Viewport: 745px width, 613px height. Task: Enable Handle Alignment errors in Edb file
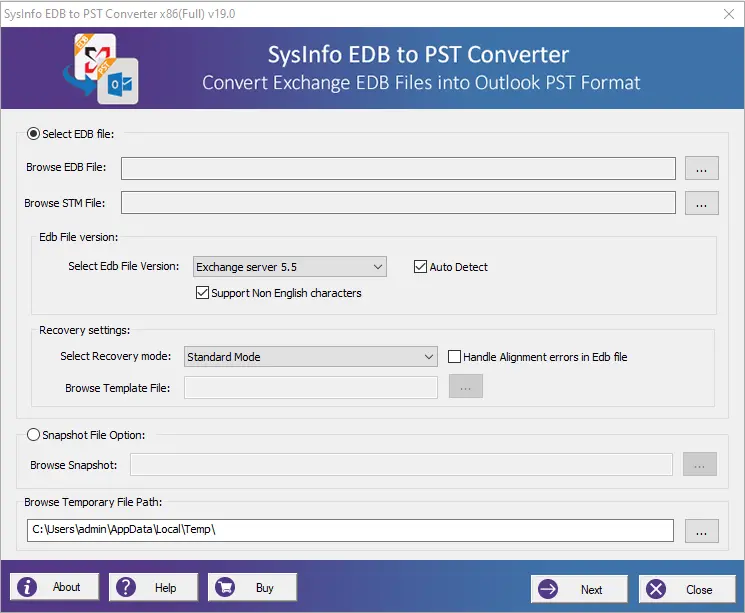click(455, 357)
